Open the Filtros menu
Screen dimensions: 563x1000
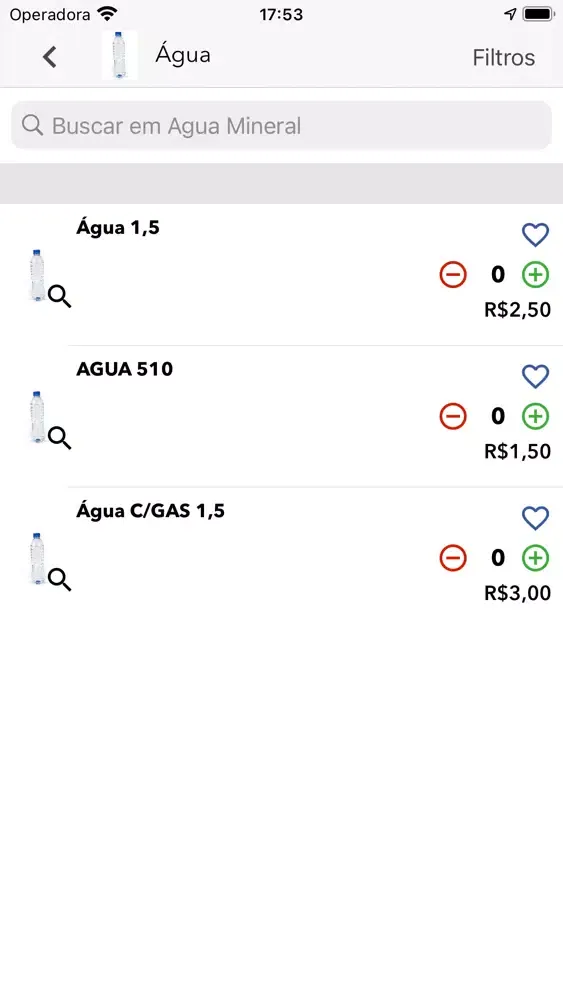pos(503,57)
